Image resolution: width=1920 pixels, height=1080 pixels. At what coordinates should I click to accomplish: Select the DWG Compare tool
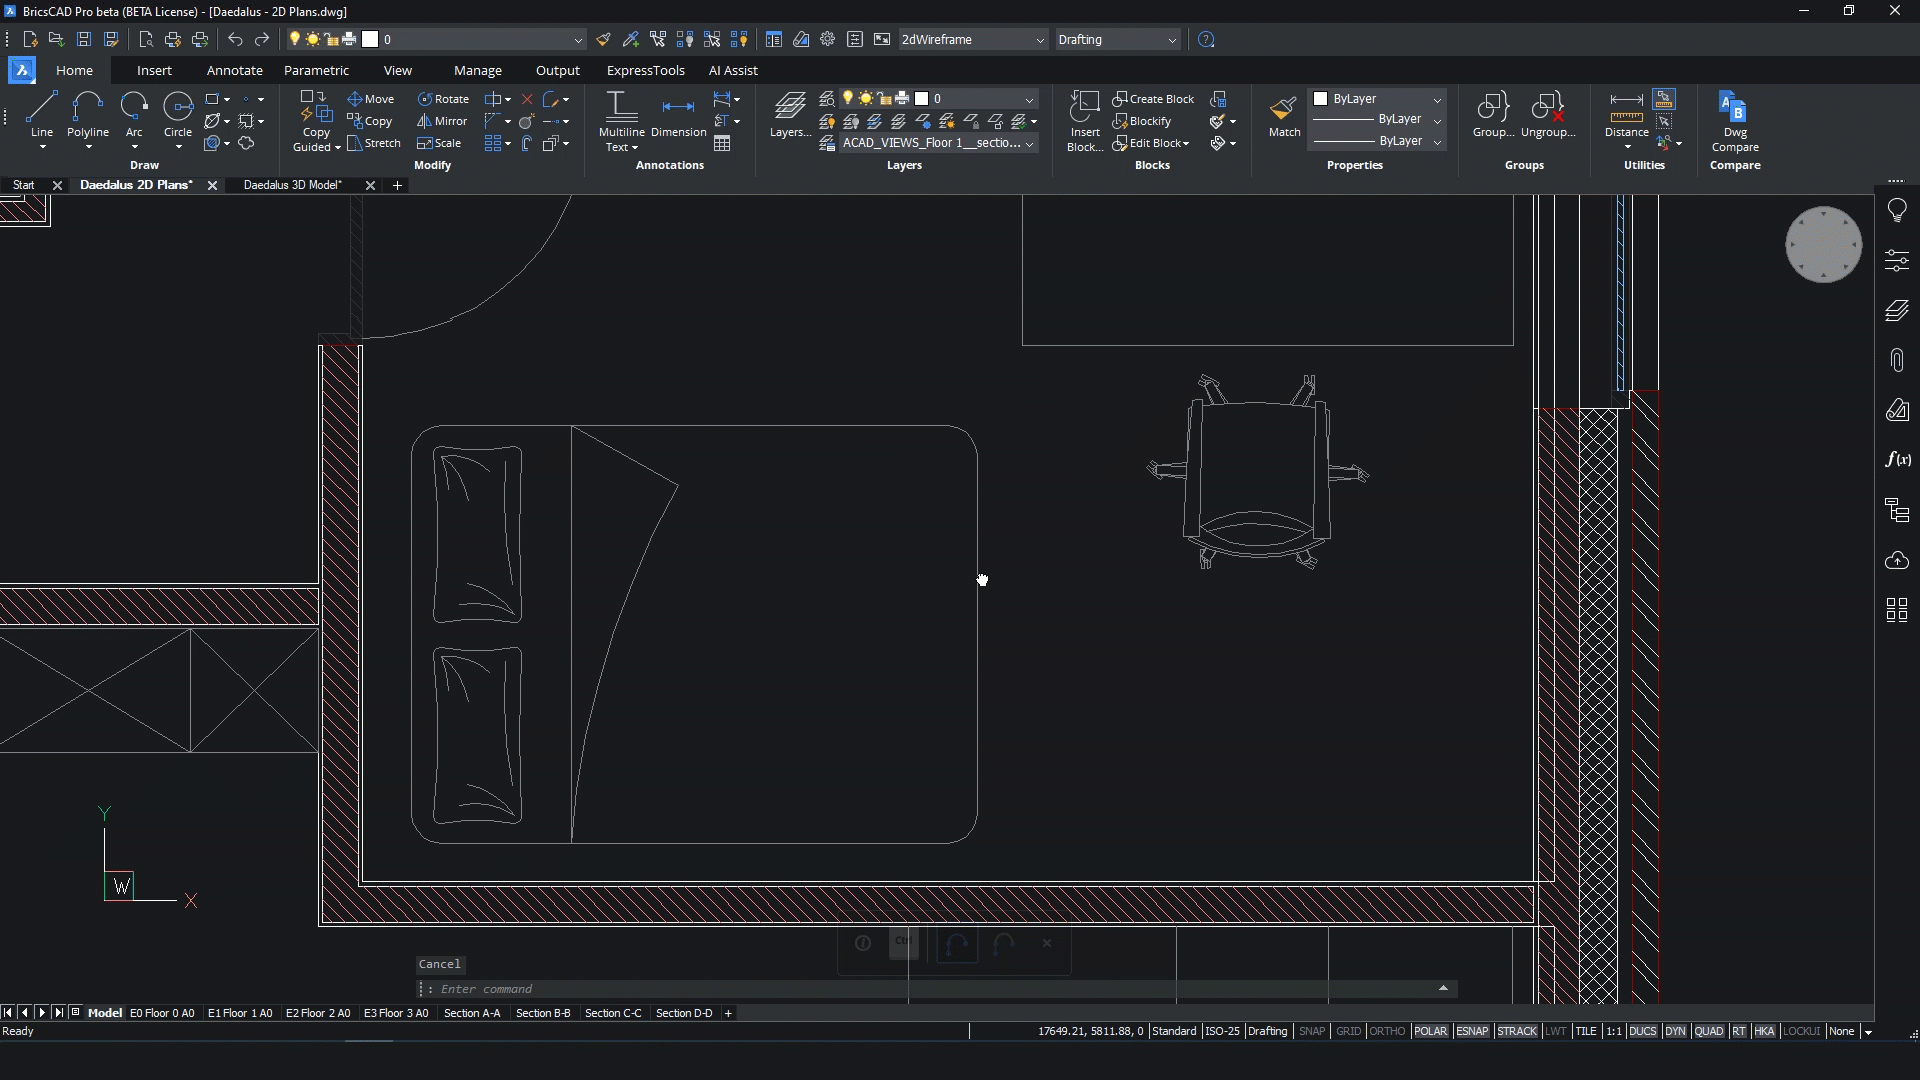(1734, 119)
